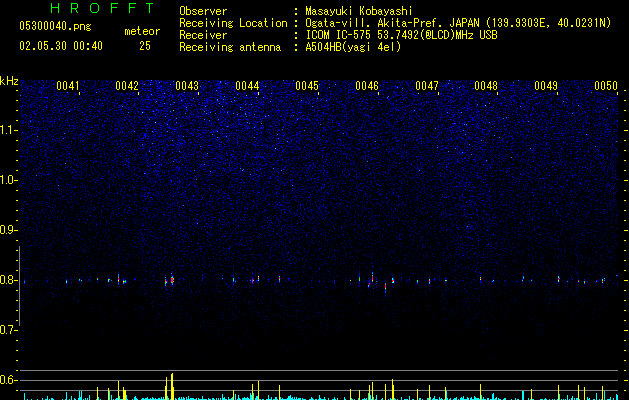The width and height of the screenshot is (629, 400).
Task: Click the 0.6 kHz axis label
Action: (8, 380)
